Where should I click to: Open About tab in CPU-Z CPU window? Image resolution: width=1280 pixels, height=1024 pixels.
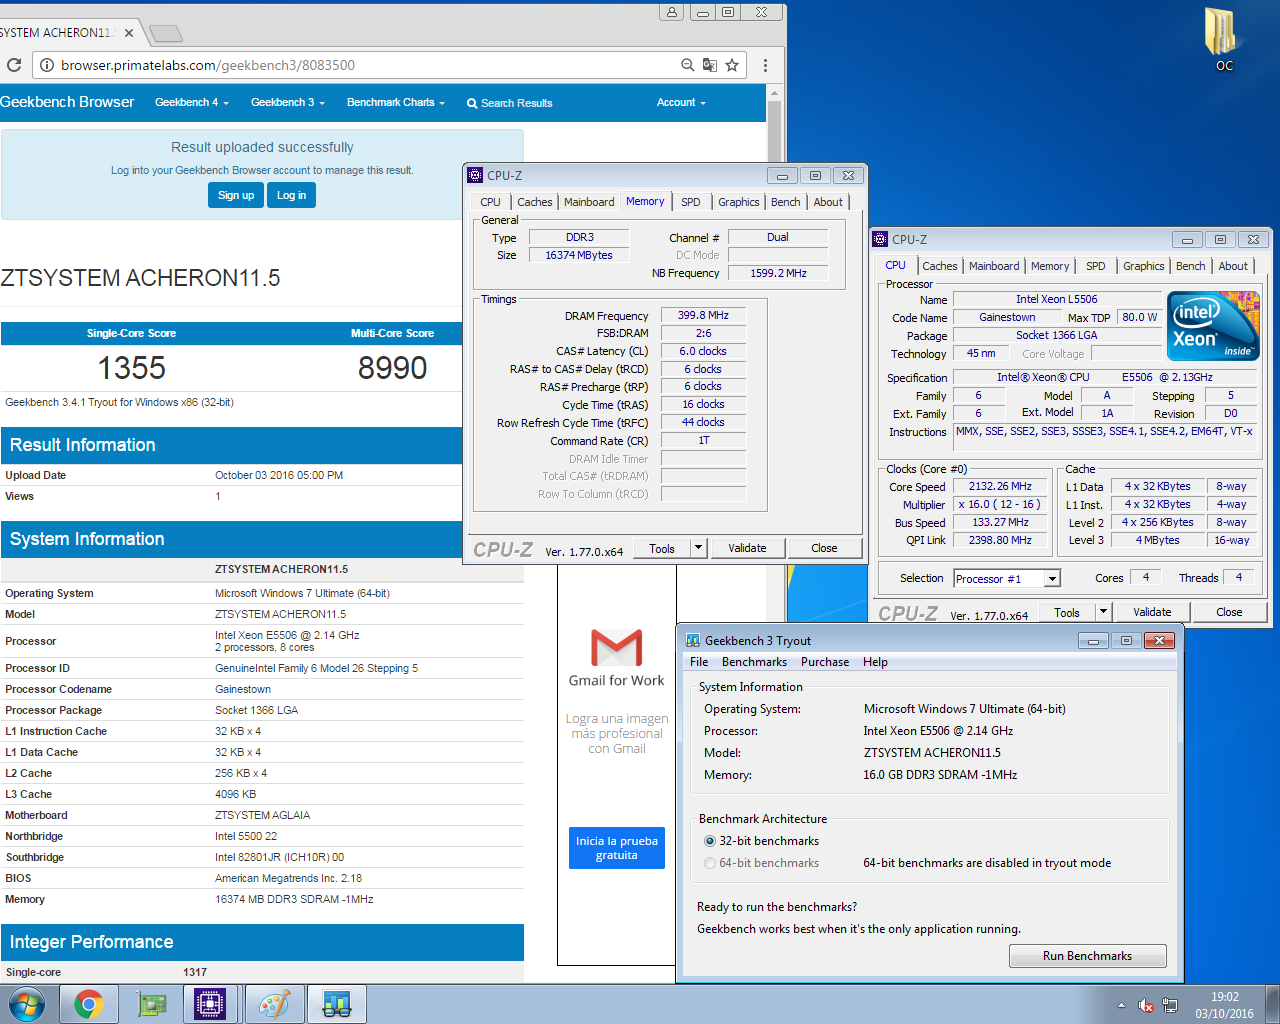click(1232, 266)
